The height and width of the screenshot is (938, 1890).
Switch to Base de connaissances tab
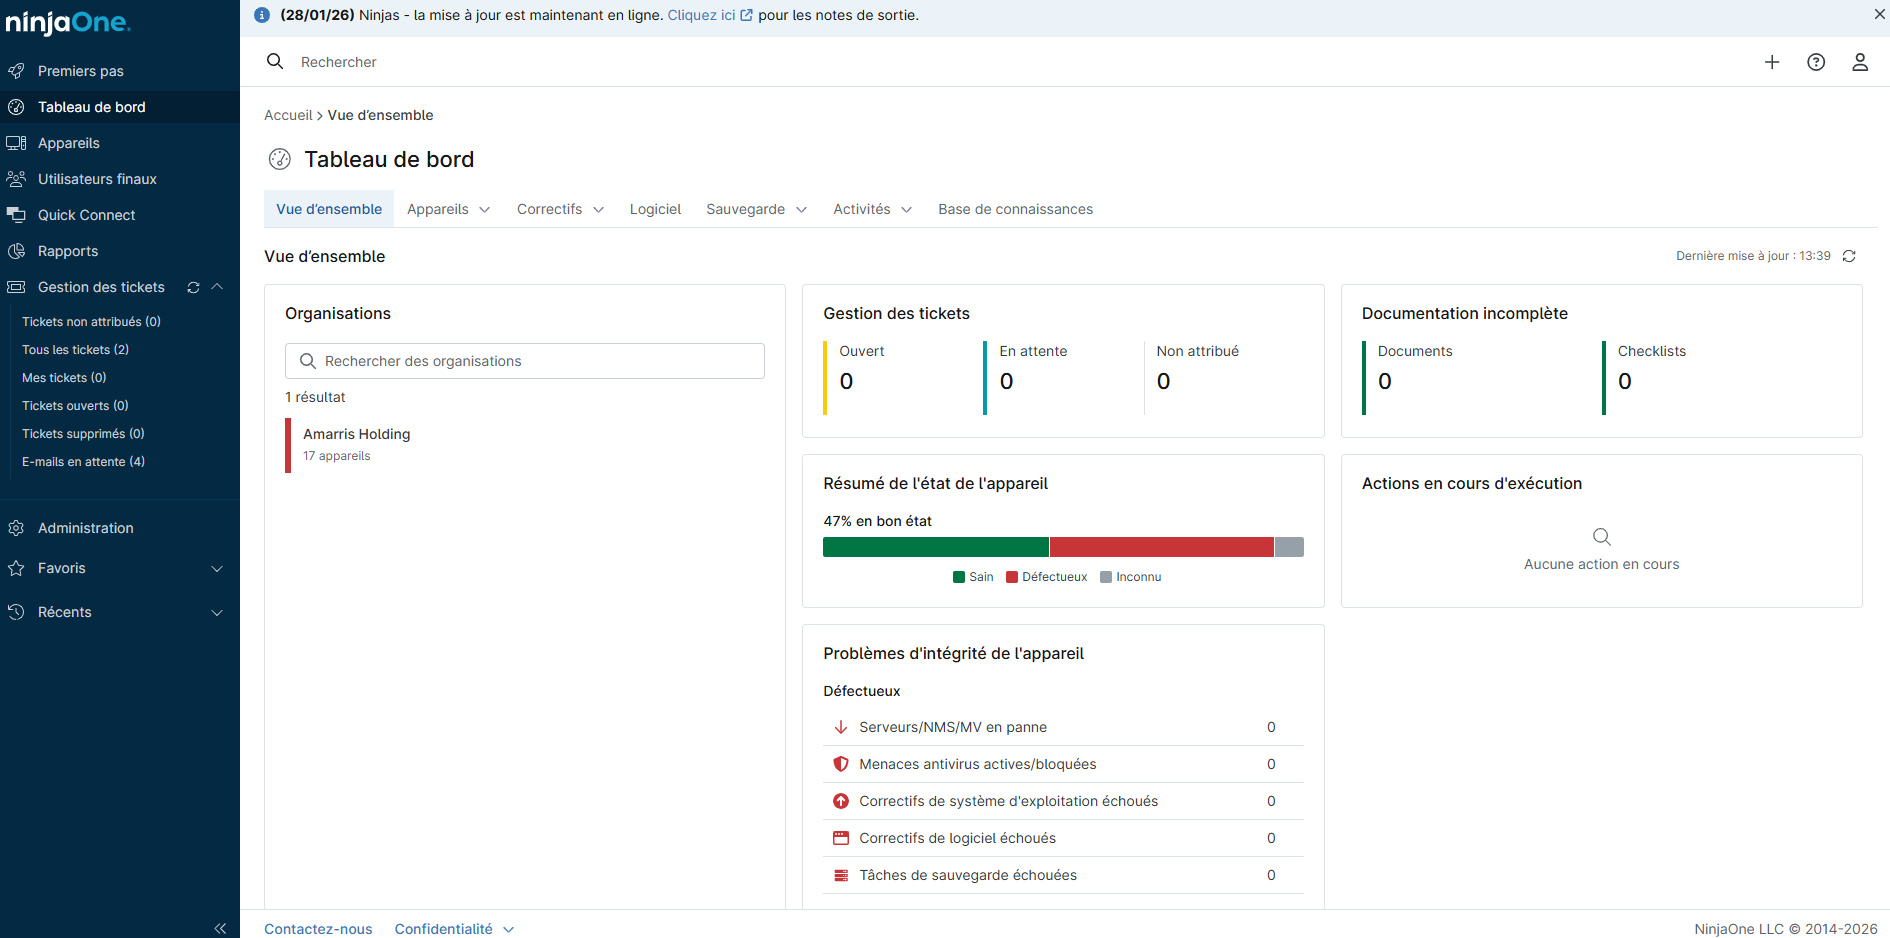point(1015,209)
